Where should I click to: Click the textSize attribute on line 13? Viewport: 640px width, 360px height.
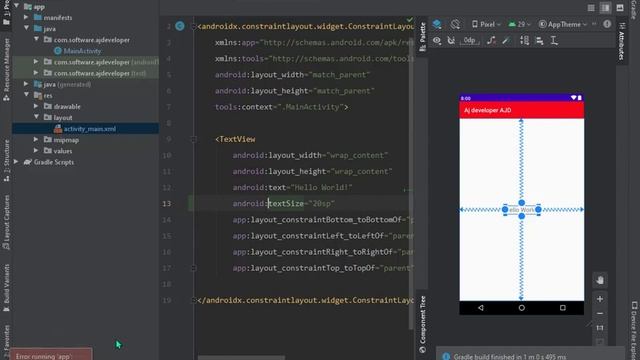(286, 203)
